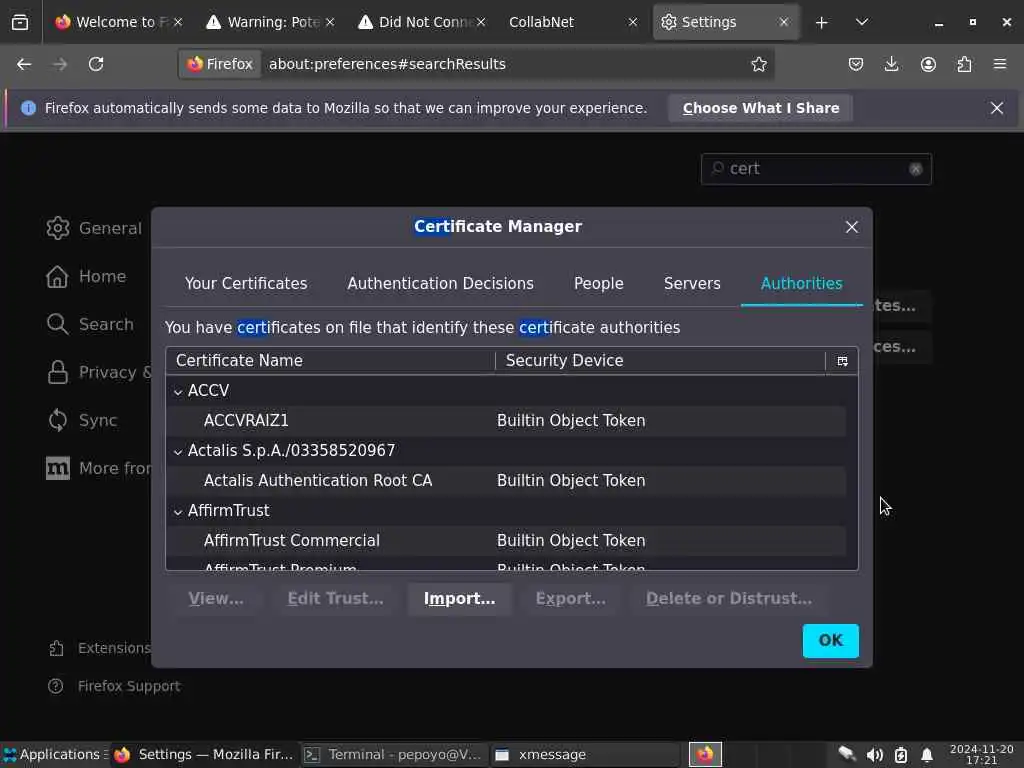
Task: Open Home settings category
Action: coord(86,276)
